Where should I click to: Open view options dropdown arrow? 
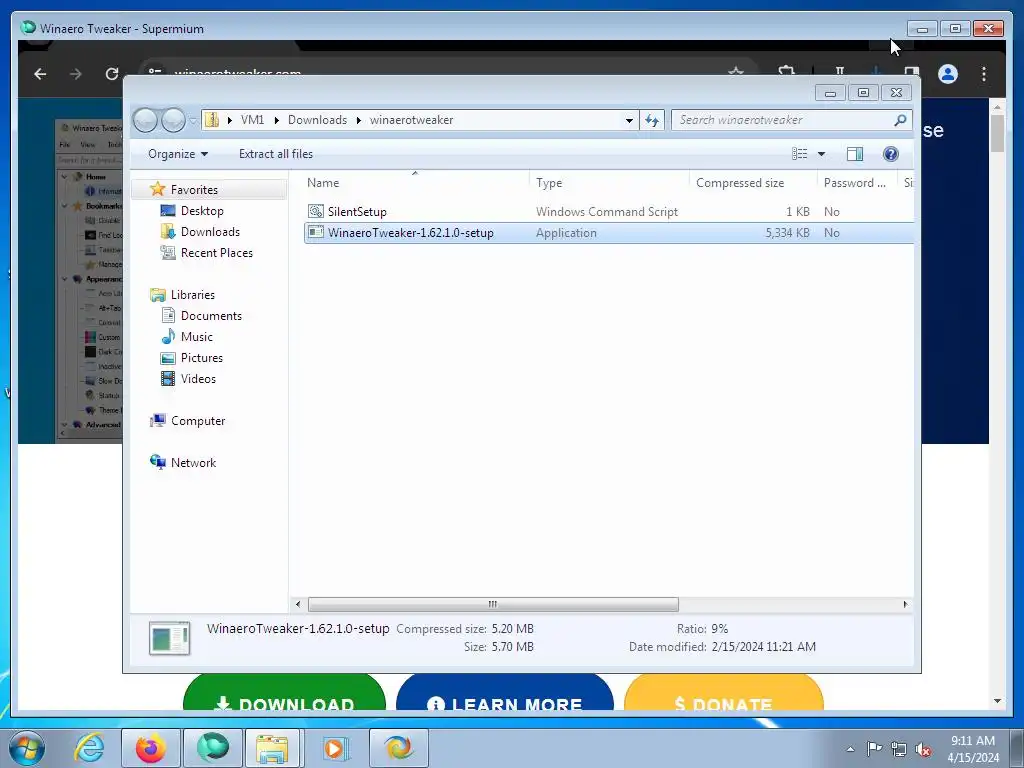[x=822, y=154]
